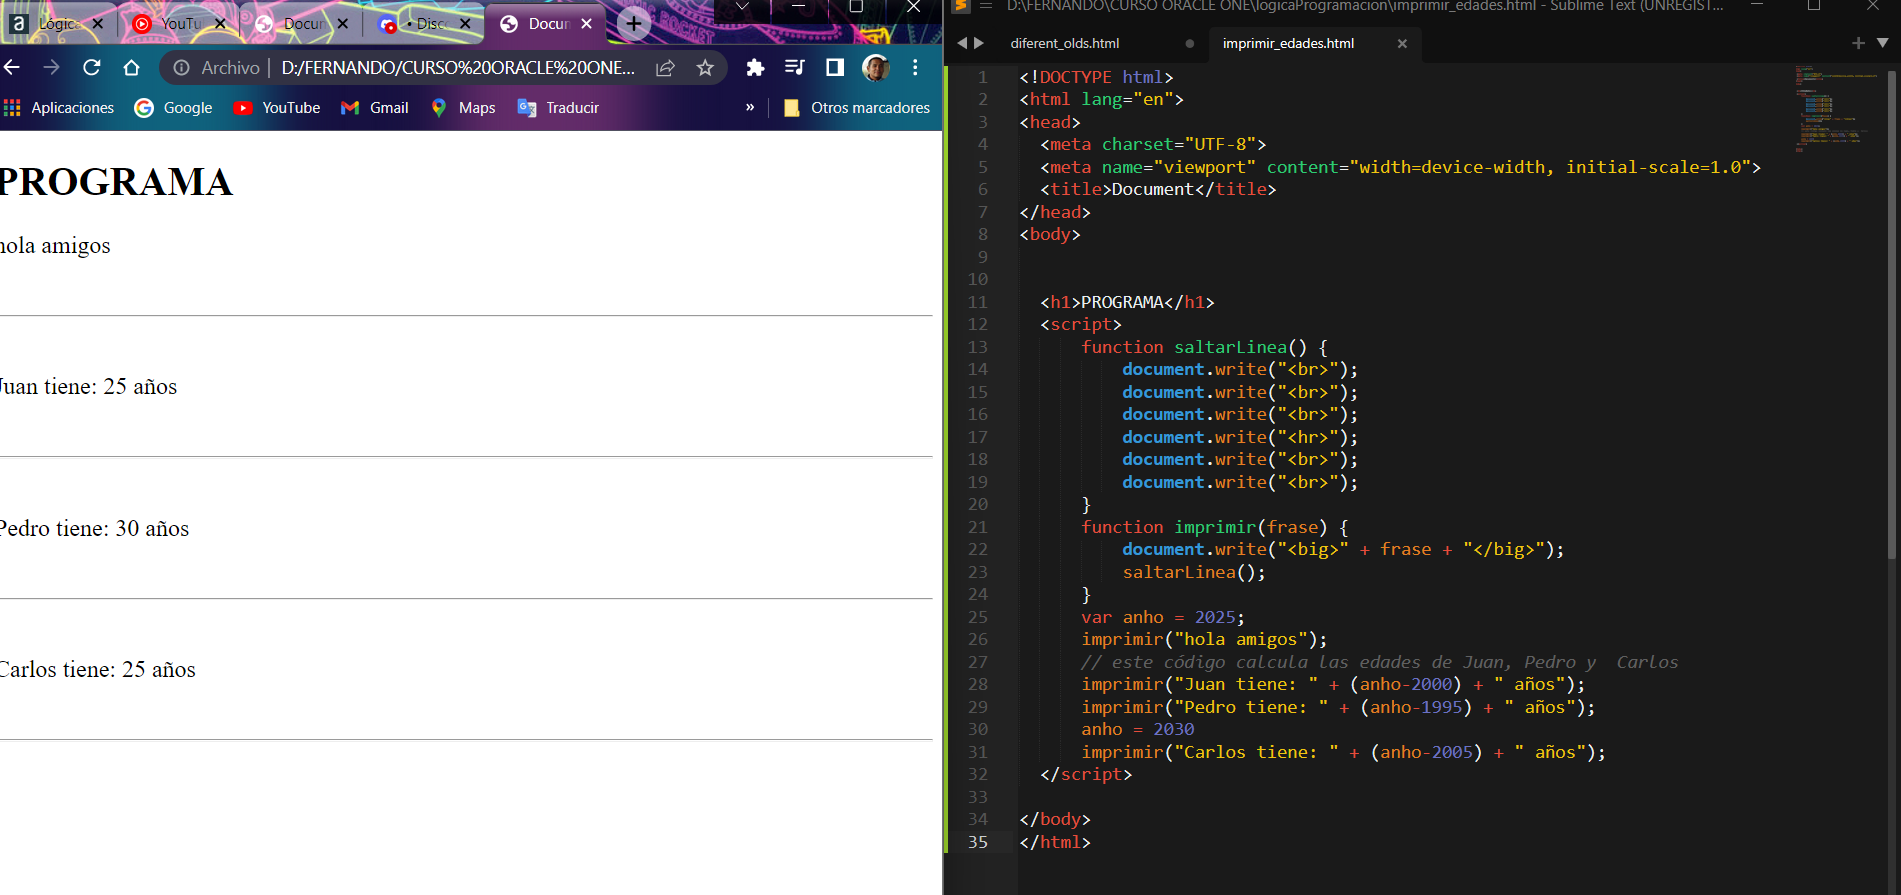Open Chrome three-dot menu
1901x895 pixels.
point(915,67)
